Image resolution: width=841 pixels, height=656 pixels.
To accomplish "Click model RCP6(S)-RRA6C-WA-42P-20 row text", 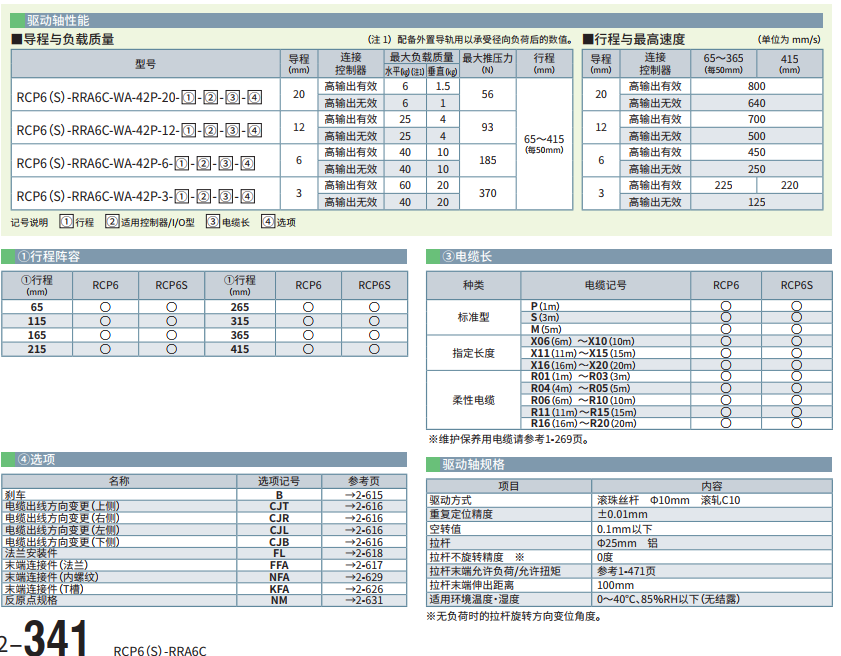I will coord(139,98).
